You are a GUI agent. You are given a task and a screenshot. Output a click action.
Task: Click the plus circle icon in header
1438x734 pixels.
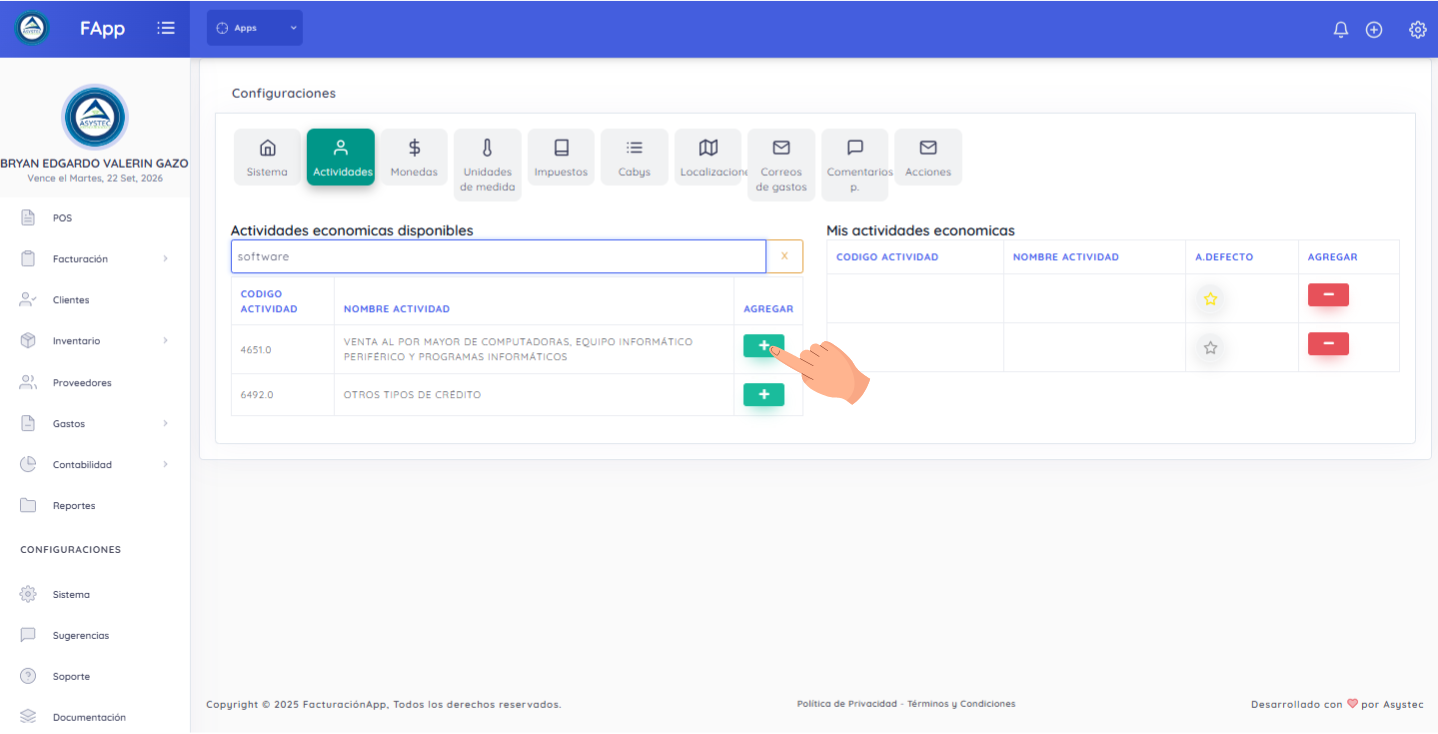(1374, 30)
